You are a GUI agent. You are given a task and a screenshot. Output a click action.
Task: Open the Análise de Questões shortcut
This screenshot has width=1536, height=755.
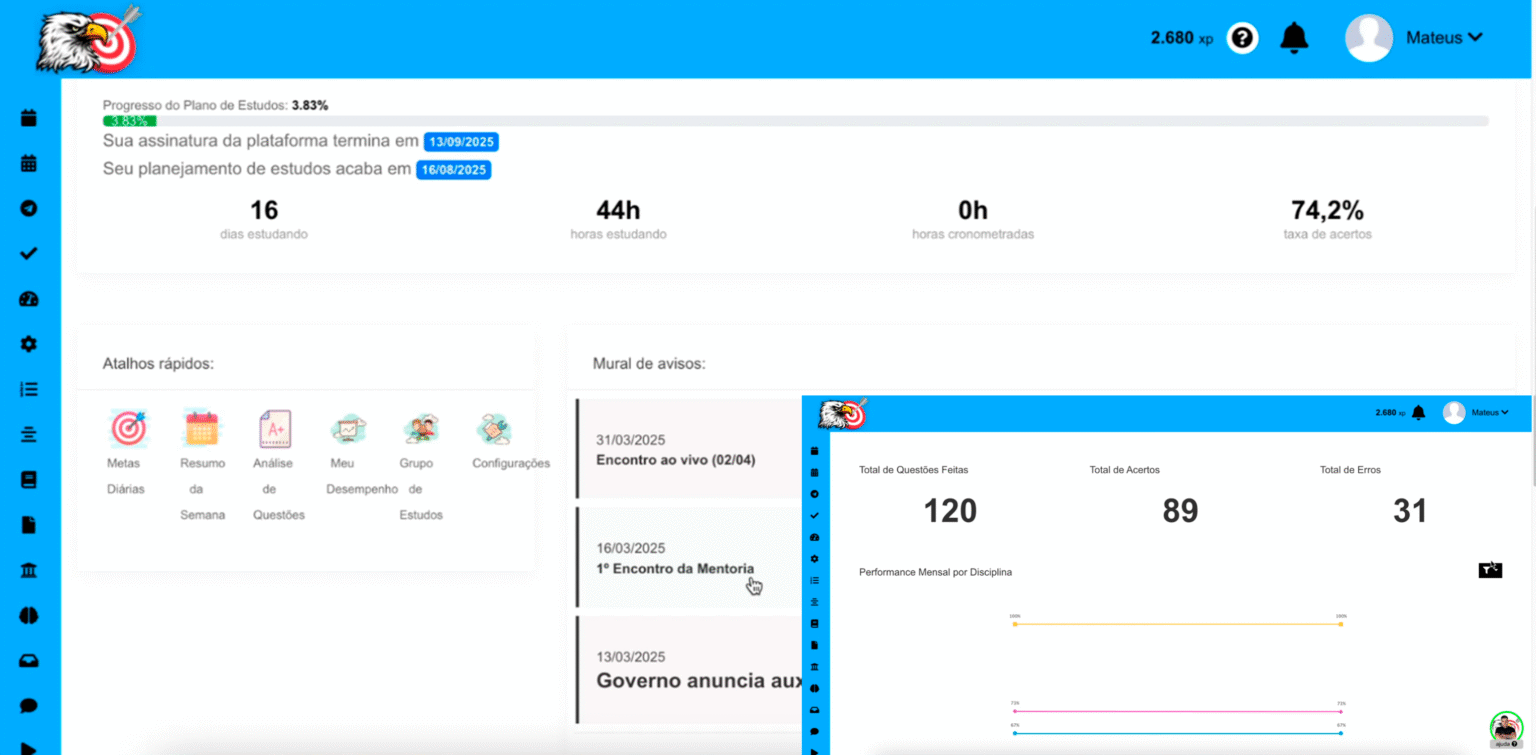pyautogui.click(x=275, y=429)
